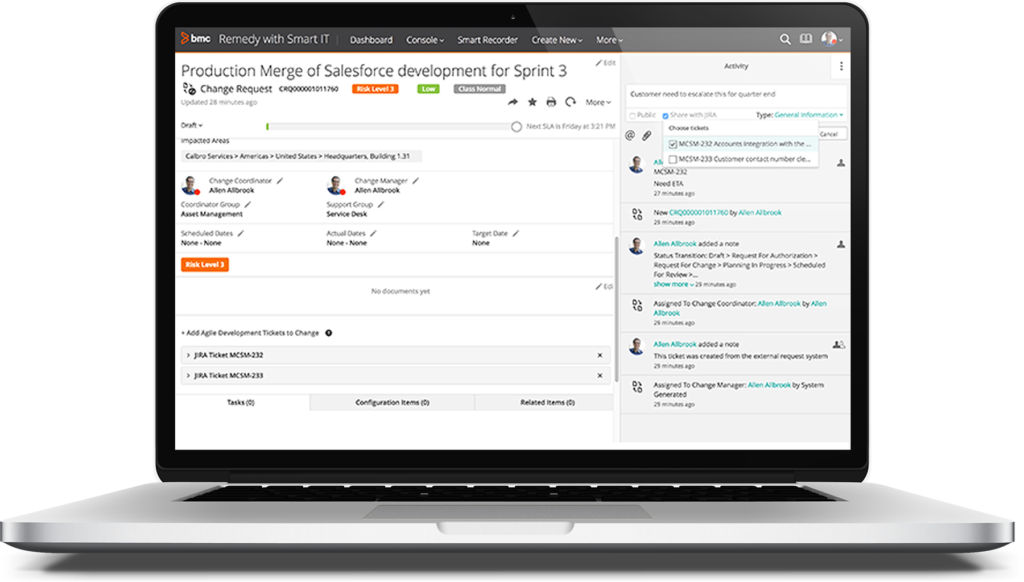Viewport: 1024px width, 582px height.
Task: Edit Coordinator Group pencil icon
Action: pyautogui.click(x=248, y=204)
